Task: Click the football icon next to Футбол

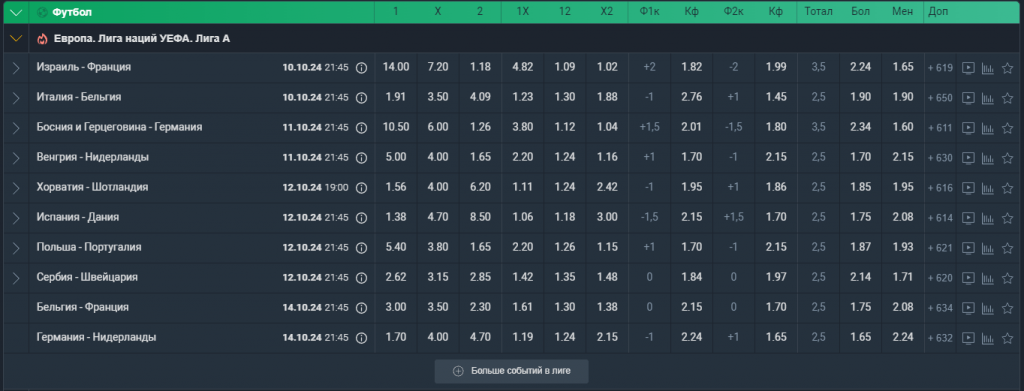Action: [42, 12]
